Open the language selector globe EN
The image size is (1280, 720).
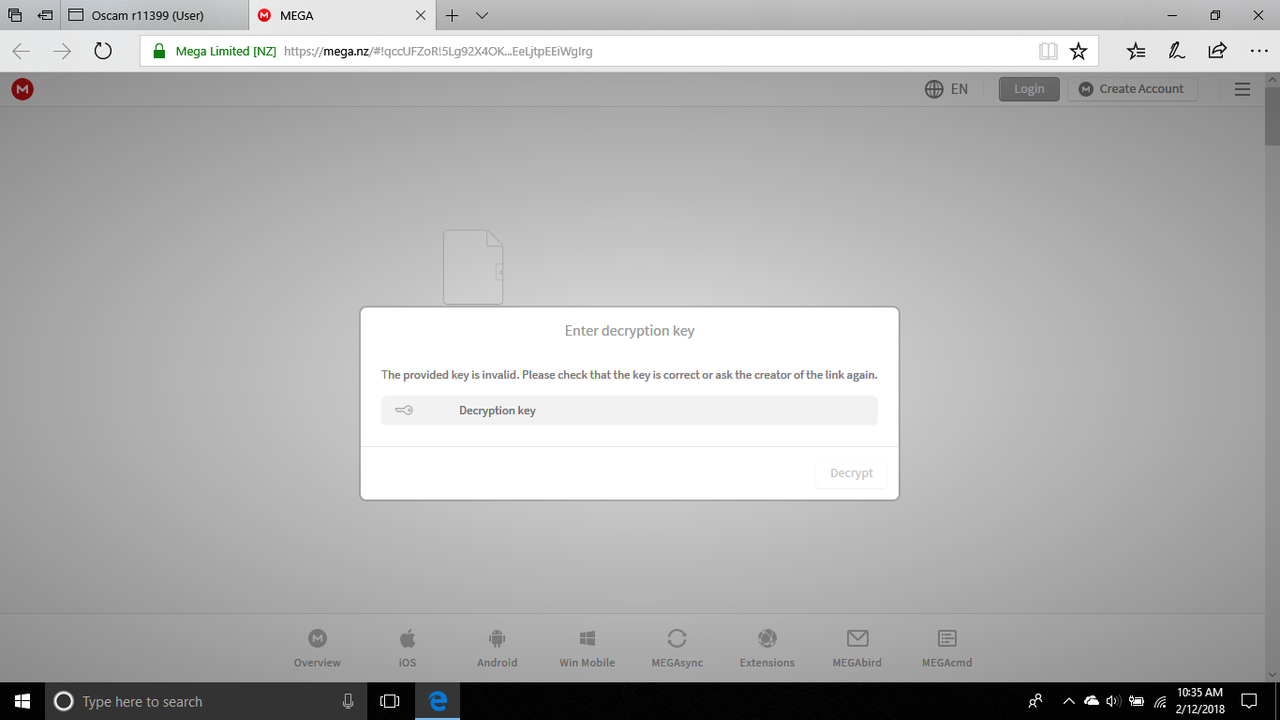(x=946, y=89)
